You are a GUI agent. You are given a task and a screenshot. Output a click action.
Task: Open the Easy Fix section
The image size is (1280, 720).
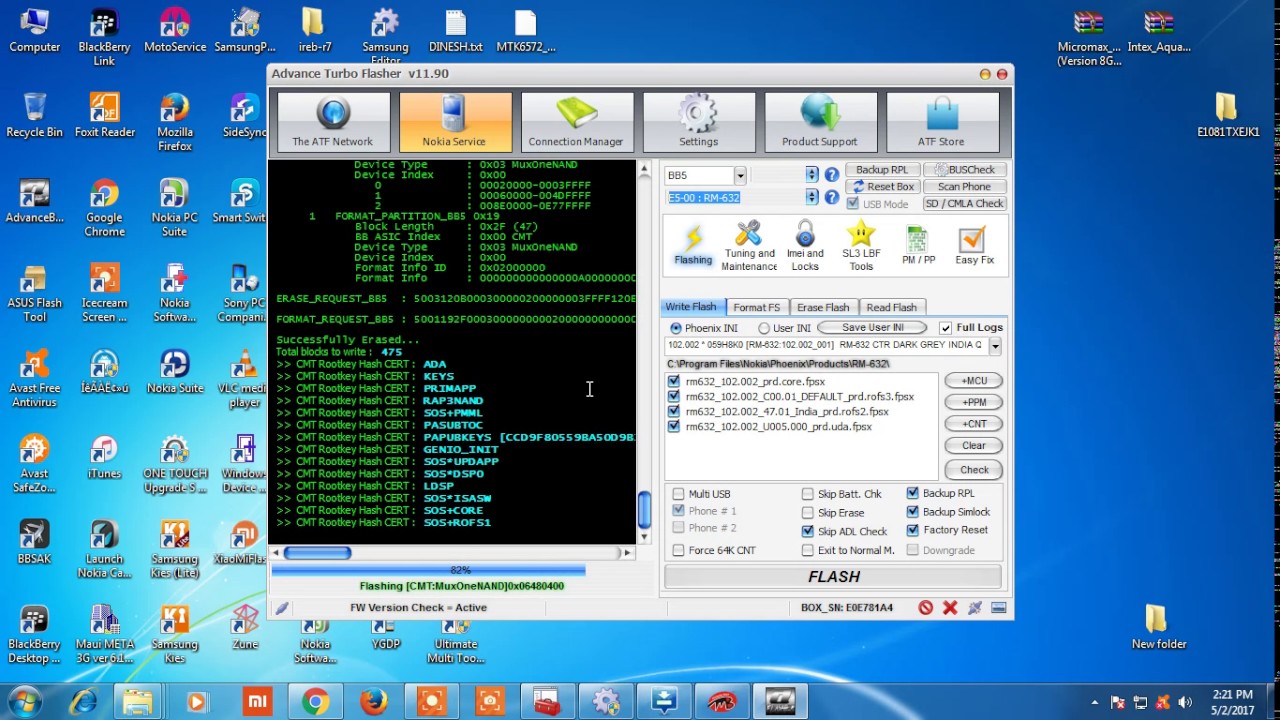pyautogui.click(x=974, y=246)
